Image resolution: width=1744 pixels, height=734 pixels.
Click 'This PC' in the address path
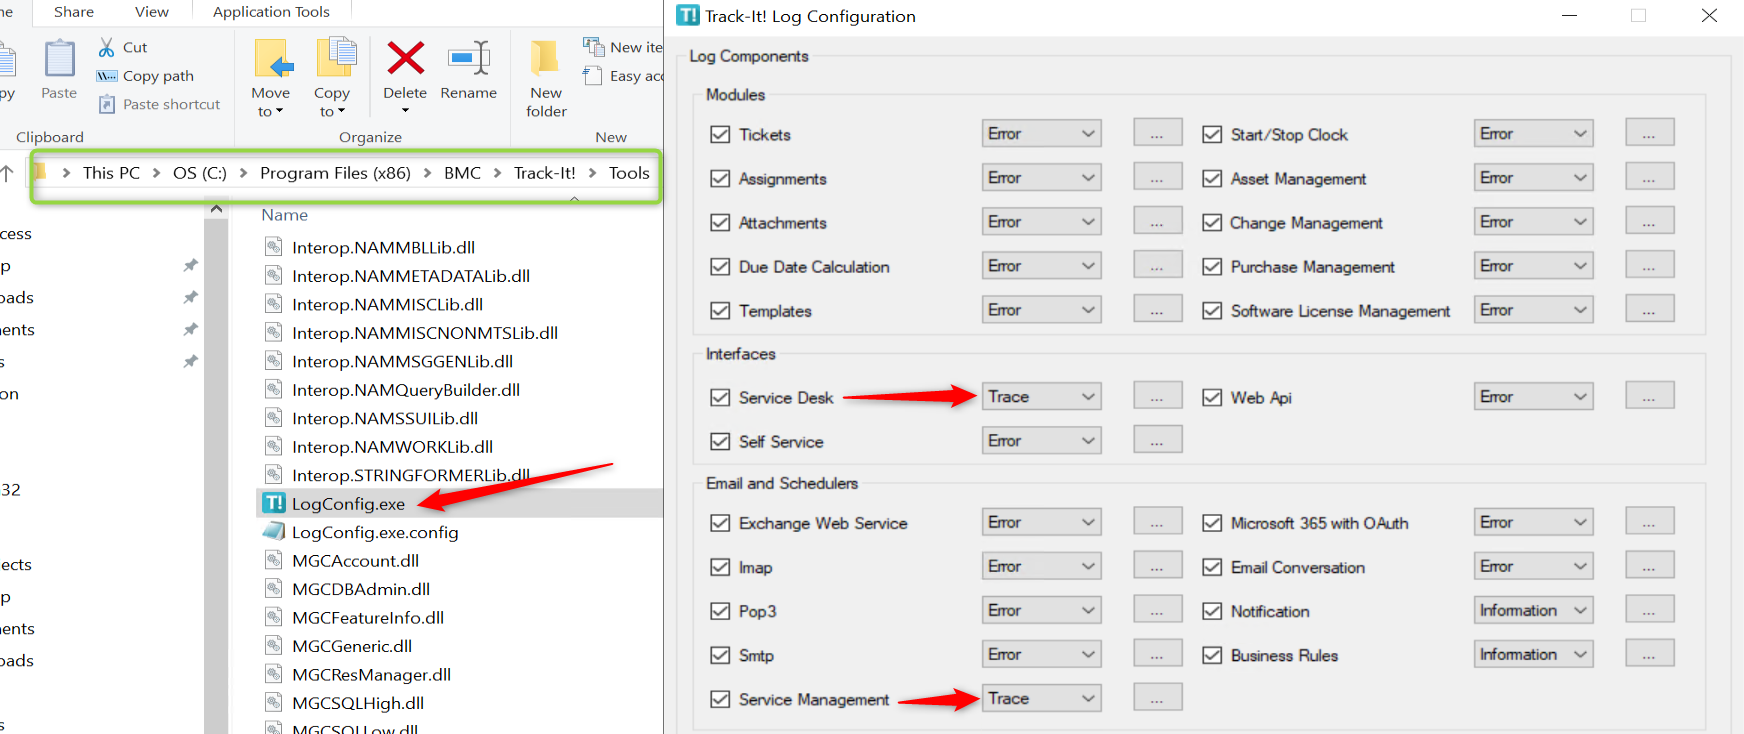point(111,172)
